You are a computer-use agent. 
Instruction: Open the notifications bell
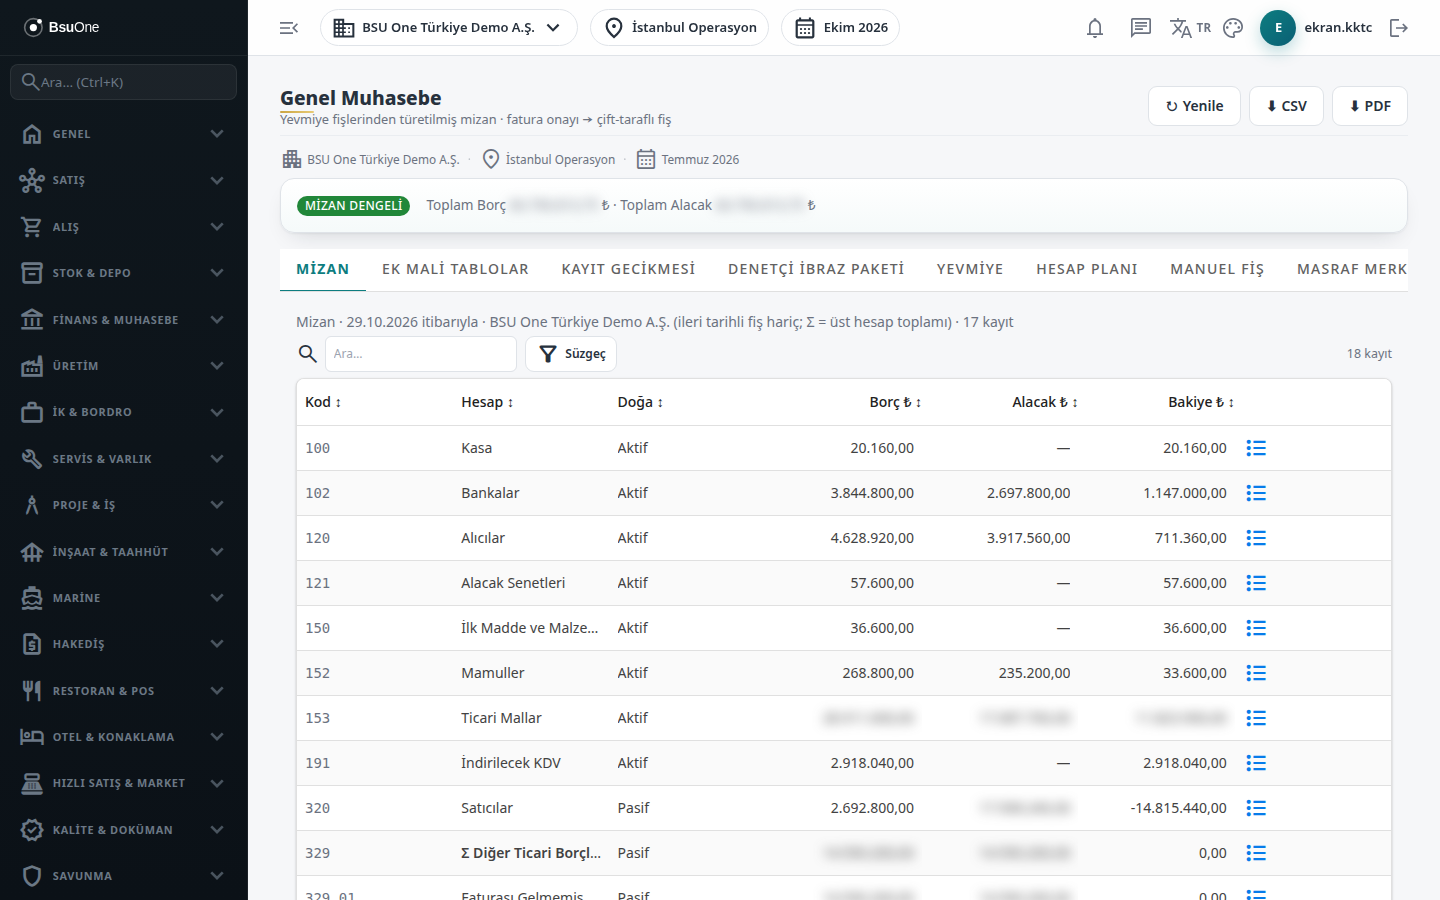pyautogui.click(x=1095, y=28)
